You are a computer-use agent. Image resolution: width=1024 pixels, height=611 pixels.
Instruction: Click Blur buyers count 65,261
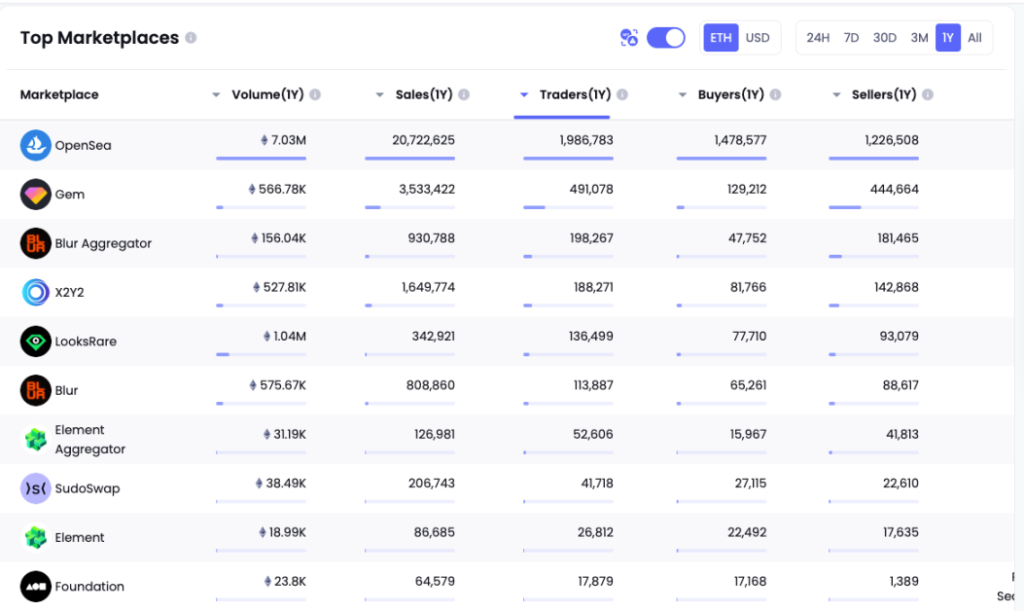(x=748, y=385)
